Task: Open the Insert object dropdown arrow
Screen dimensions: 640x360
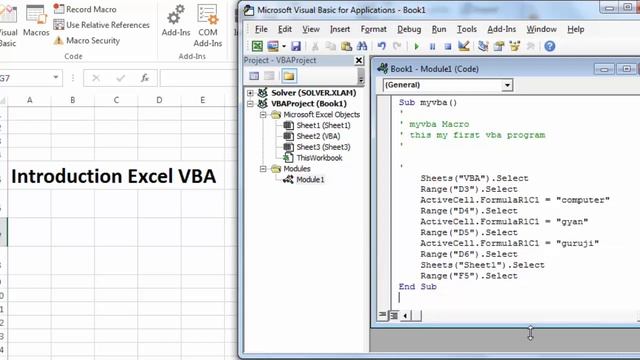Action: (284, 46)
